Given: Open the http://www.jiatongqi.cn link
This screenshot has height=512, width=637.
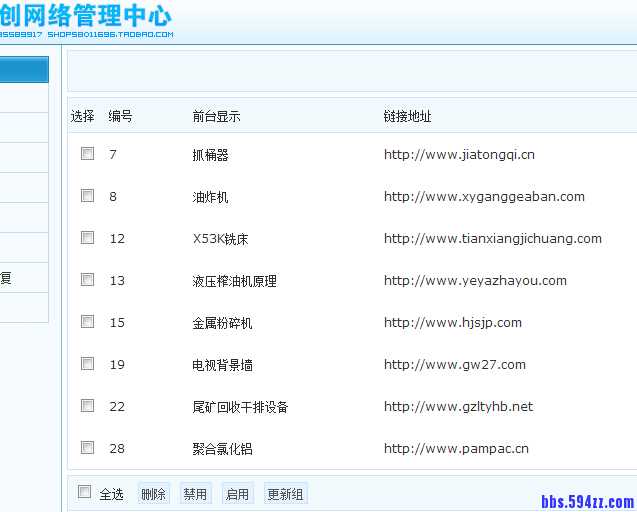Looking at the screenshot, I should click(459, 155).
